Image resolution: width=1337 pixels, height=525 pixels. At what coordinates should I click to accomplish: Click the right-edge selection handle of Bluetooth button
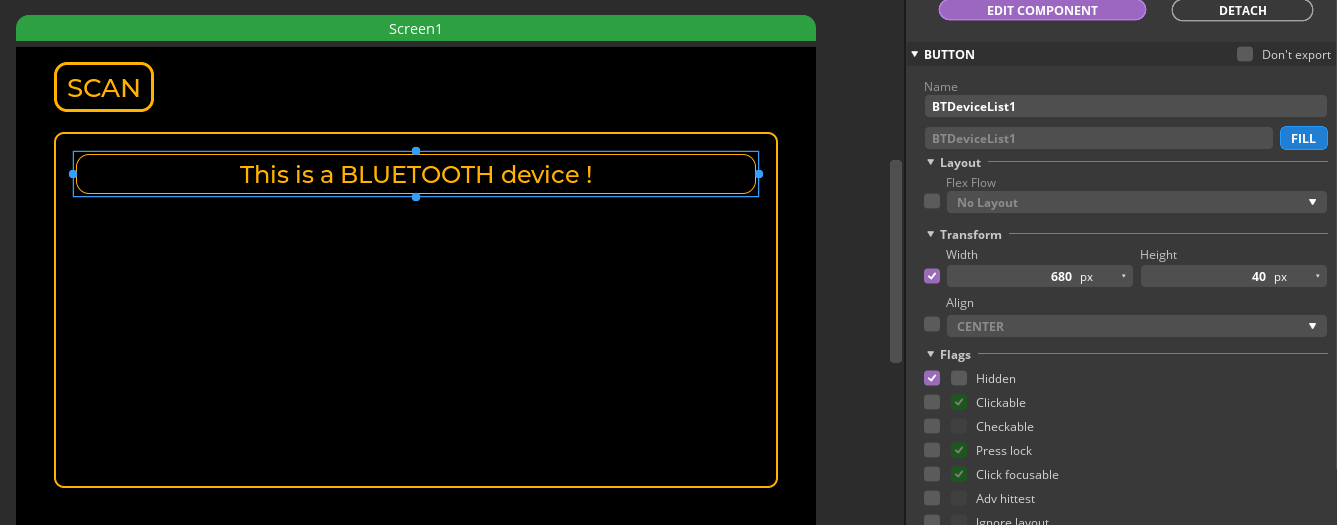pos(759,174)
